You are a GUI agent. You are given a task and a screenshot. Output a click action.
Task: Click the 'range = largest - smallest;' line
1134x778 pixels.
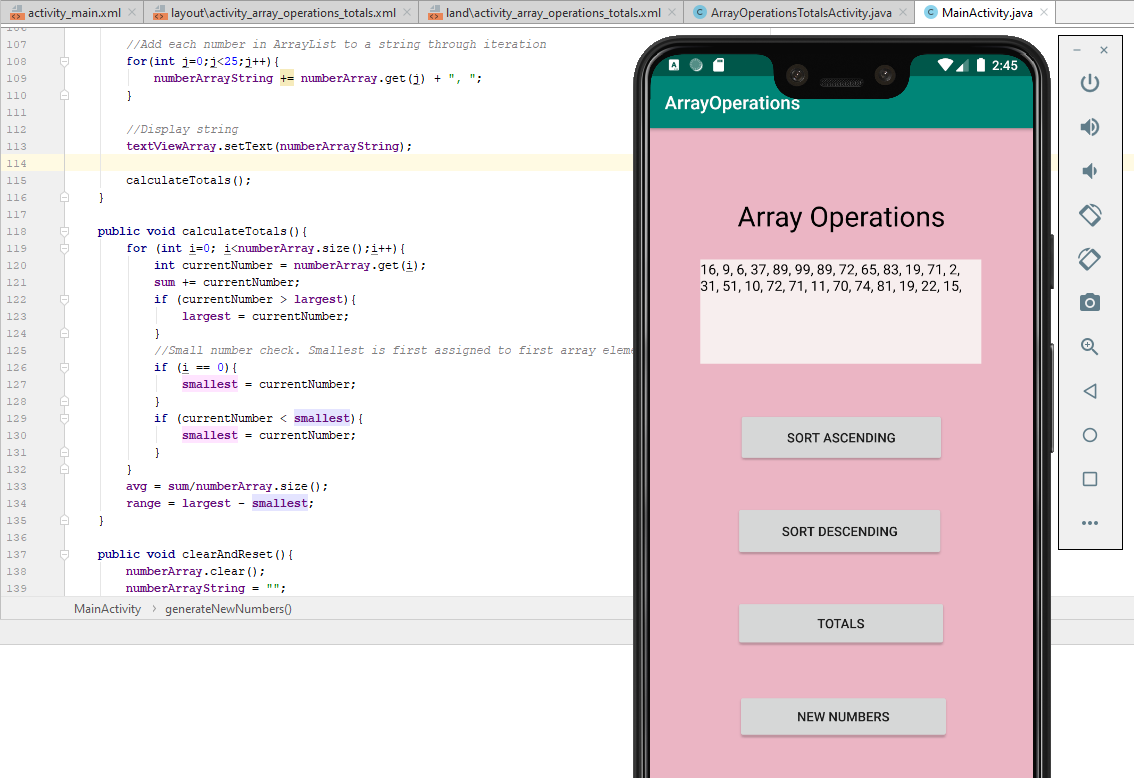point(220,503)
